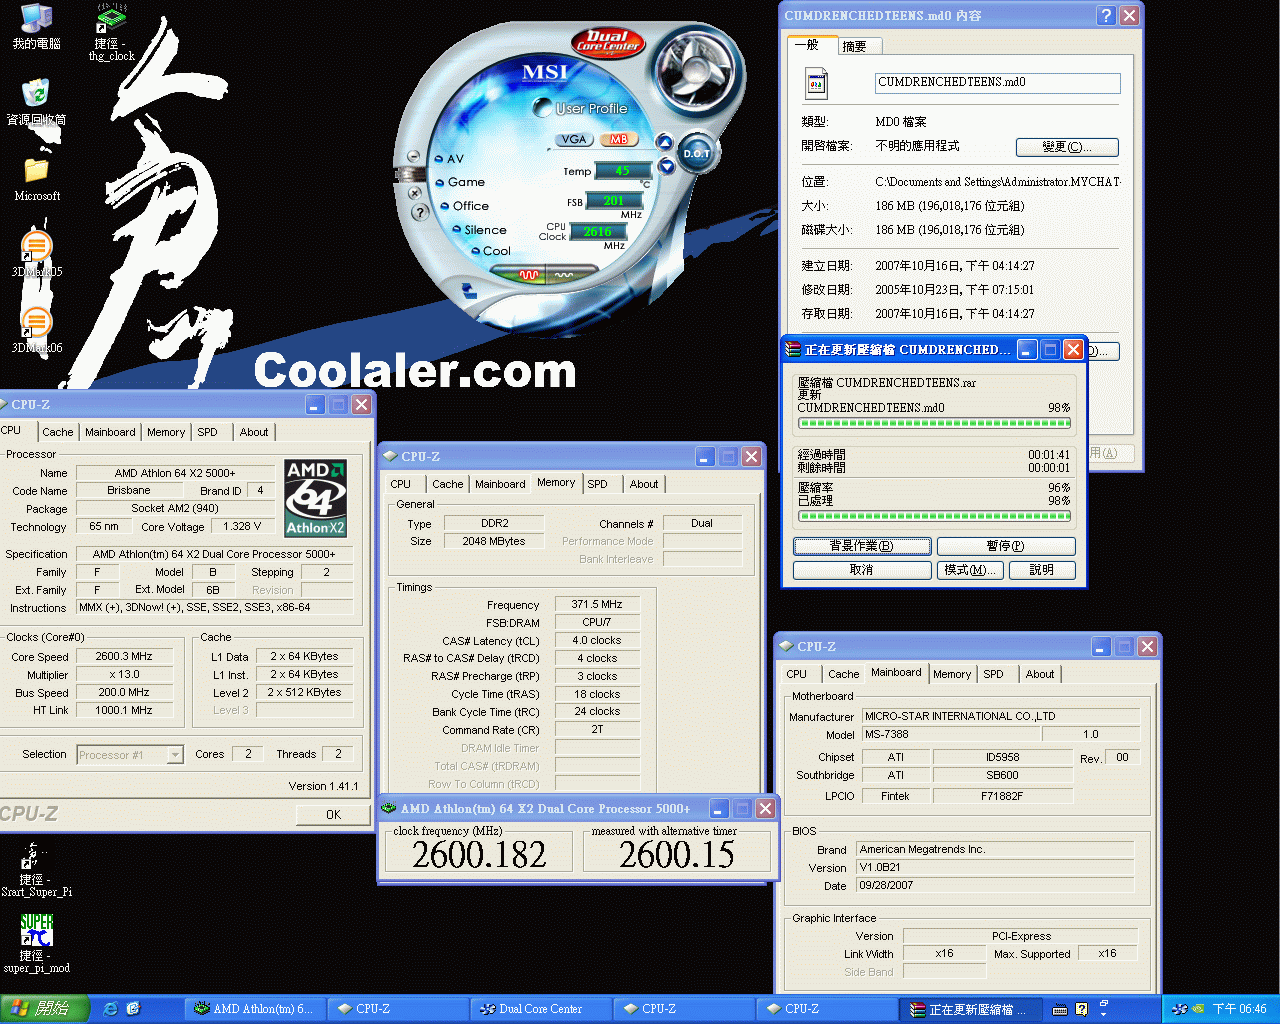Click Help button in WinRAR progress dialog
1280x1024 pixels.
click(1041, 570)
